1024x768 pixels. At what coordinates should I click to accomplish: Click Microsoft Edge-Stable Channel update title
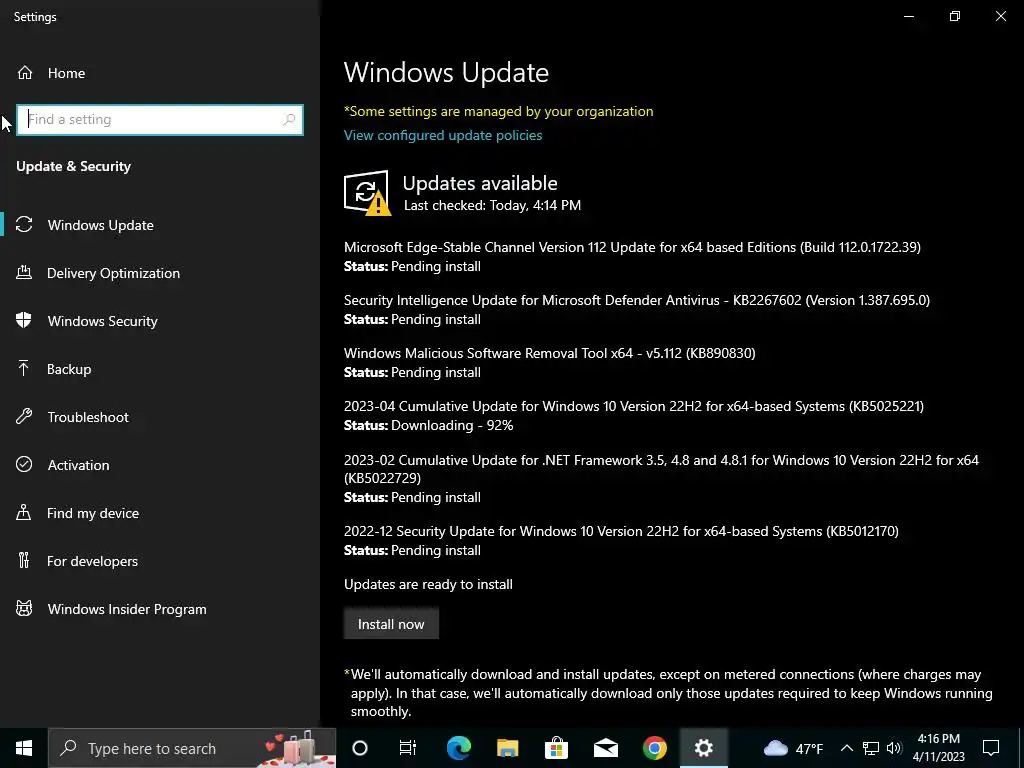coord(632,247)
